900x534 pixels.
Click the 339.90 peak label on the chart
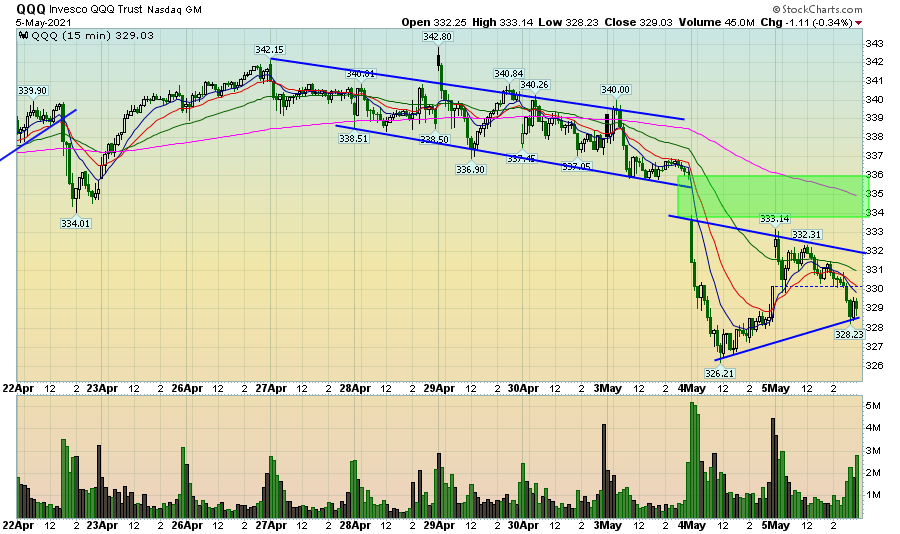click(x=33, y=91)
